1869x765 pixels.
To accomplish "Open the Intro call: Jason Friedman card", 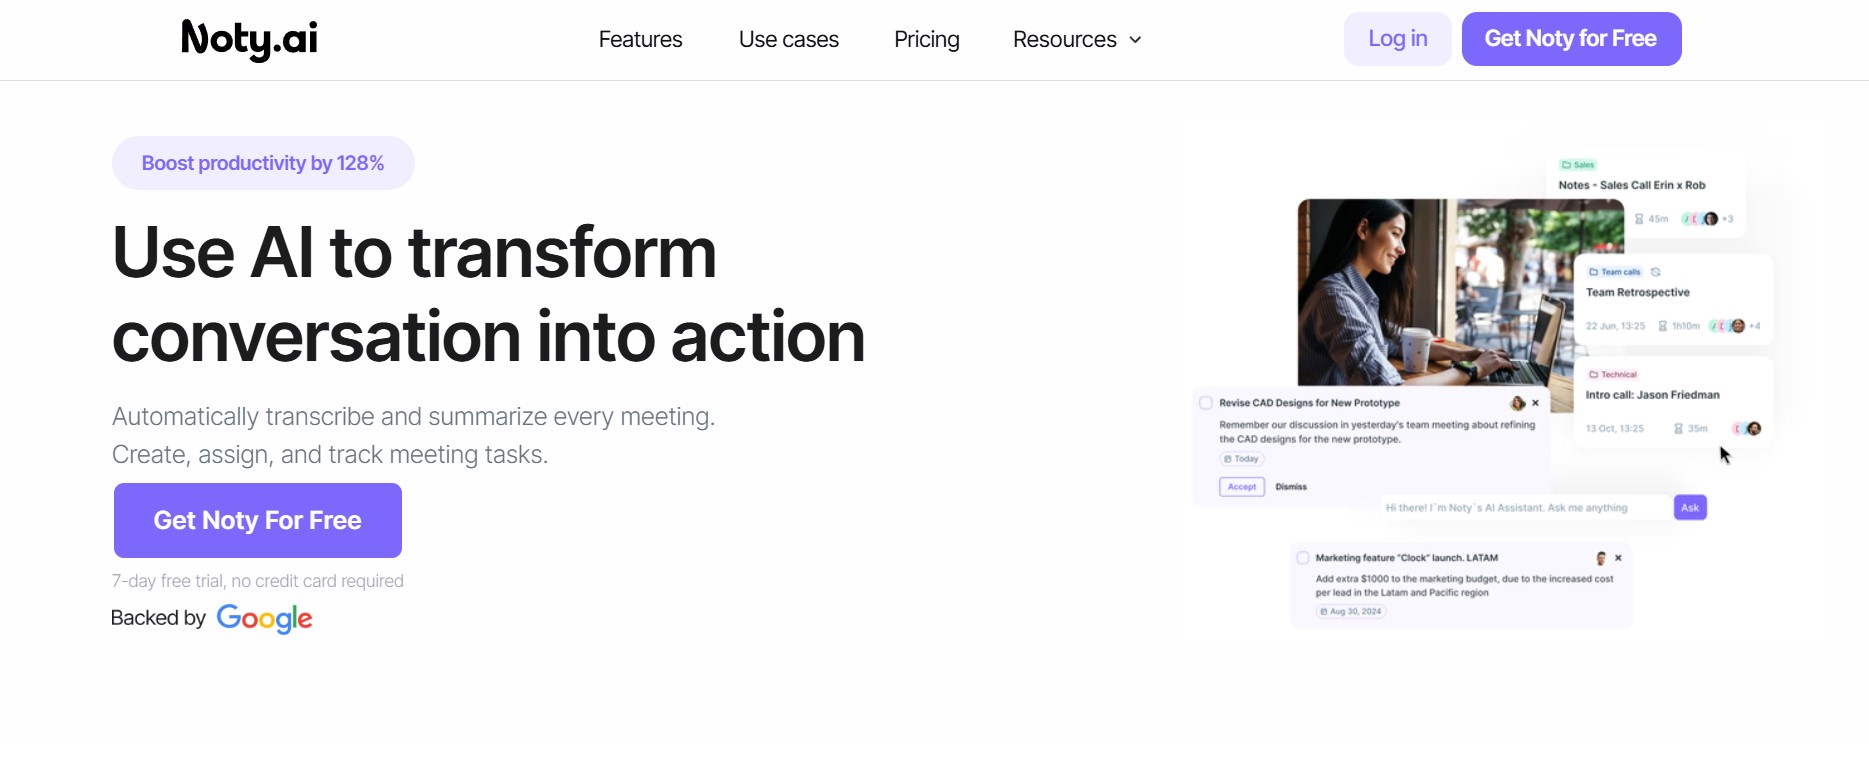I will (x=1673, y=402).
